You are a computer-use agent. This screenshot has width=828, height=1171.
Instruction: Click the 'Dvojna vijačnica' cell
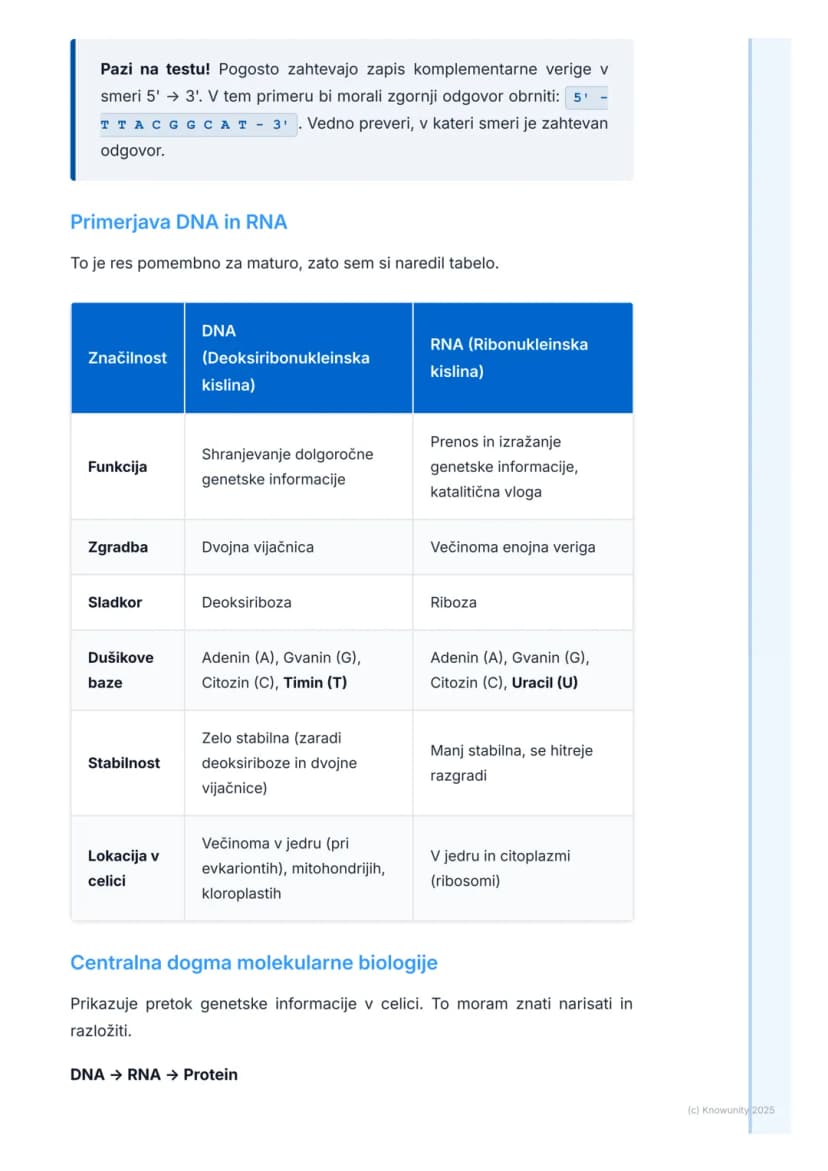tap(258, 547)
